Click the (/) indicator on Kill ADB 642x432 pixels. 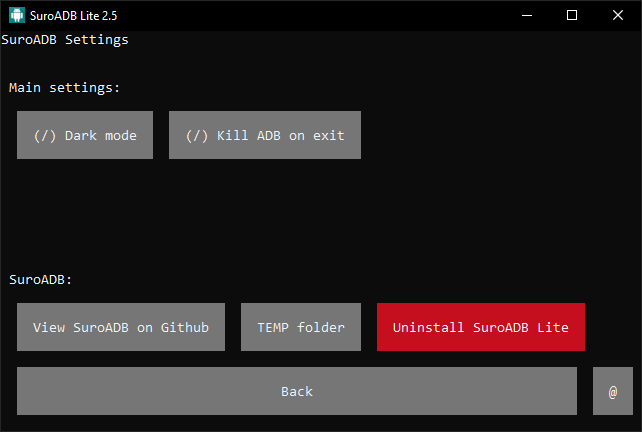(197, 135)
